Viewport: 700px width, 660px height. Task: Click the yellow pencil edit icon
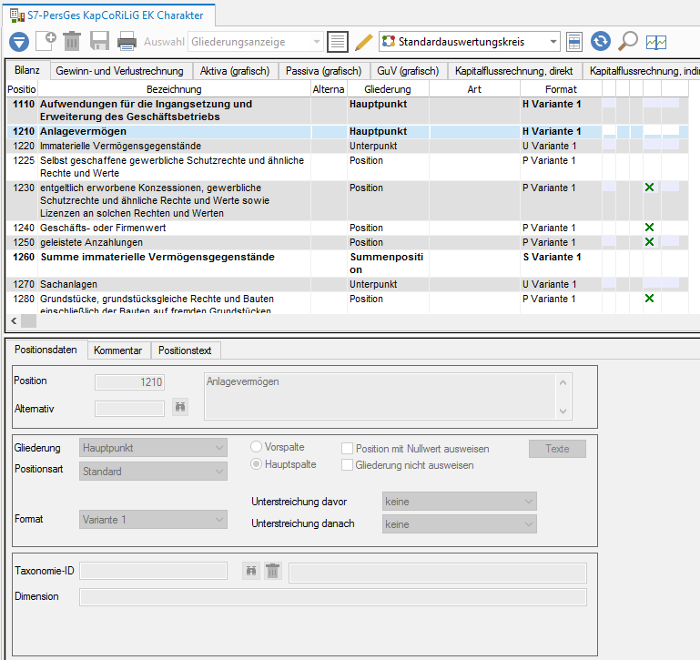coord(363,42)
